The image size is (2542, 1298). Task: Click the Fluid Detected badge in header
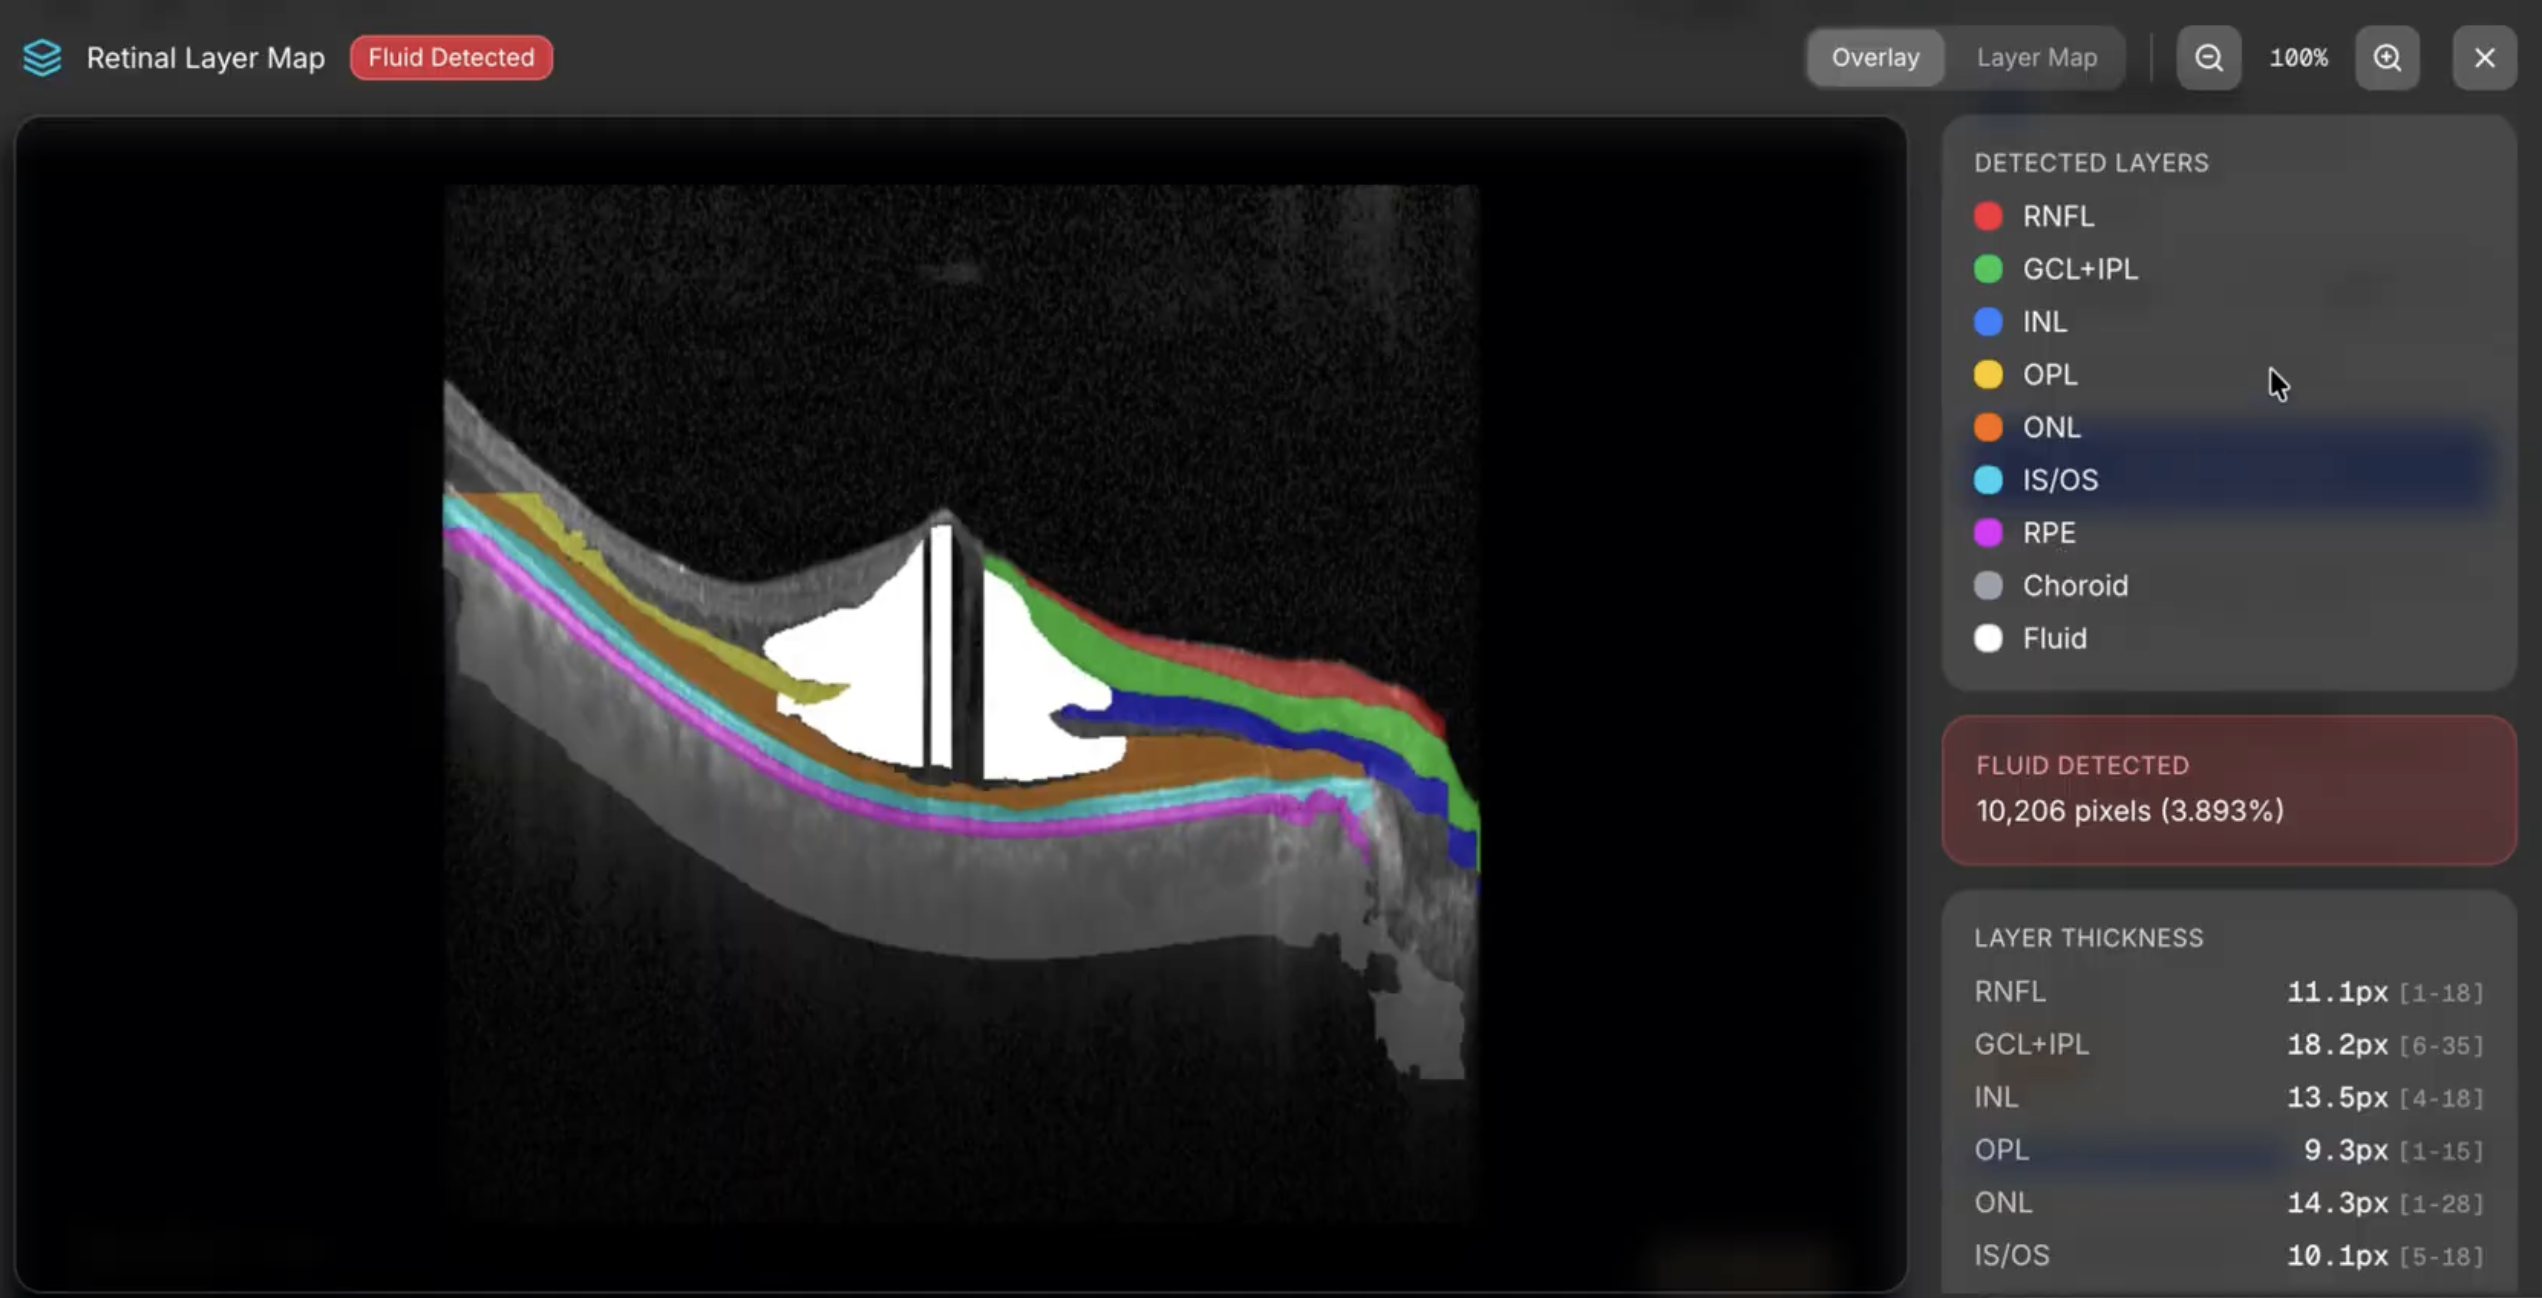click(x=451, y=57)
